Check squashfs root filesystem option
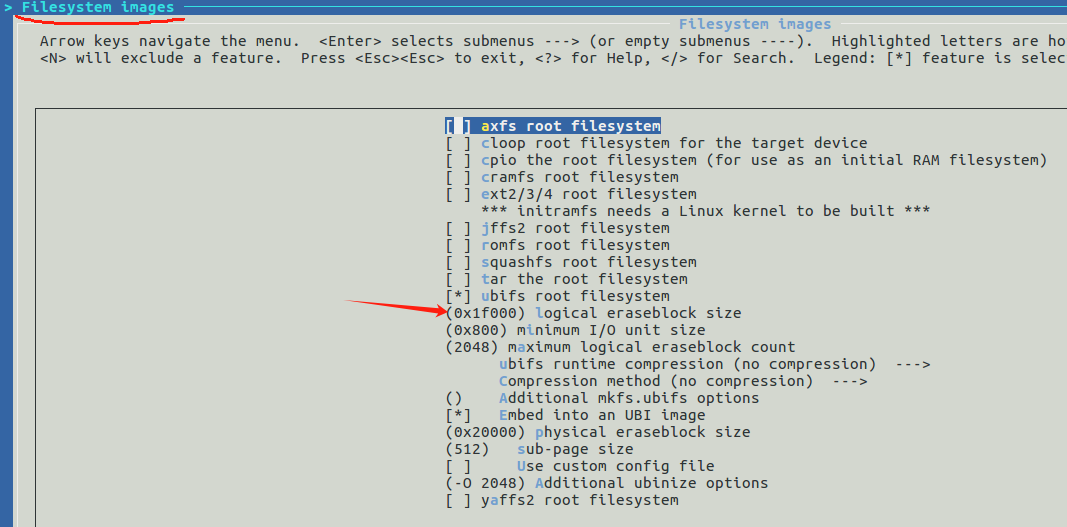The width and height of the screenshot is (1067, 527). [x=458, y=262]
